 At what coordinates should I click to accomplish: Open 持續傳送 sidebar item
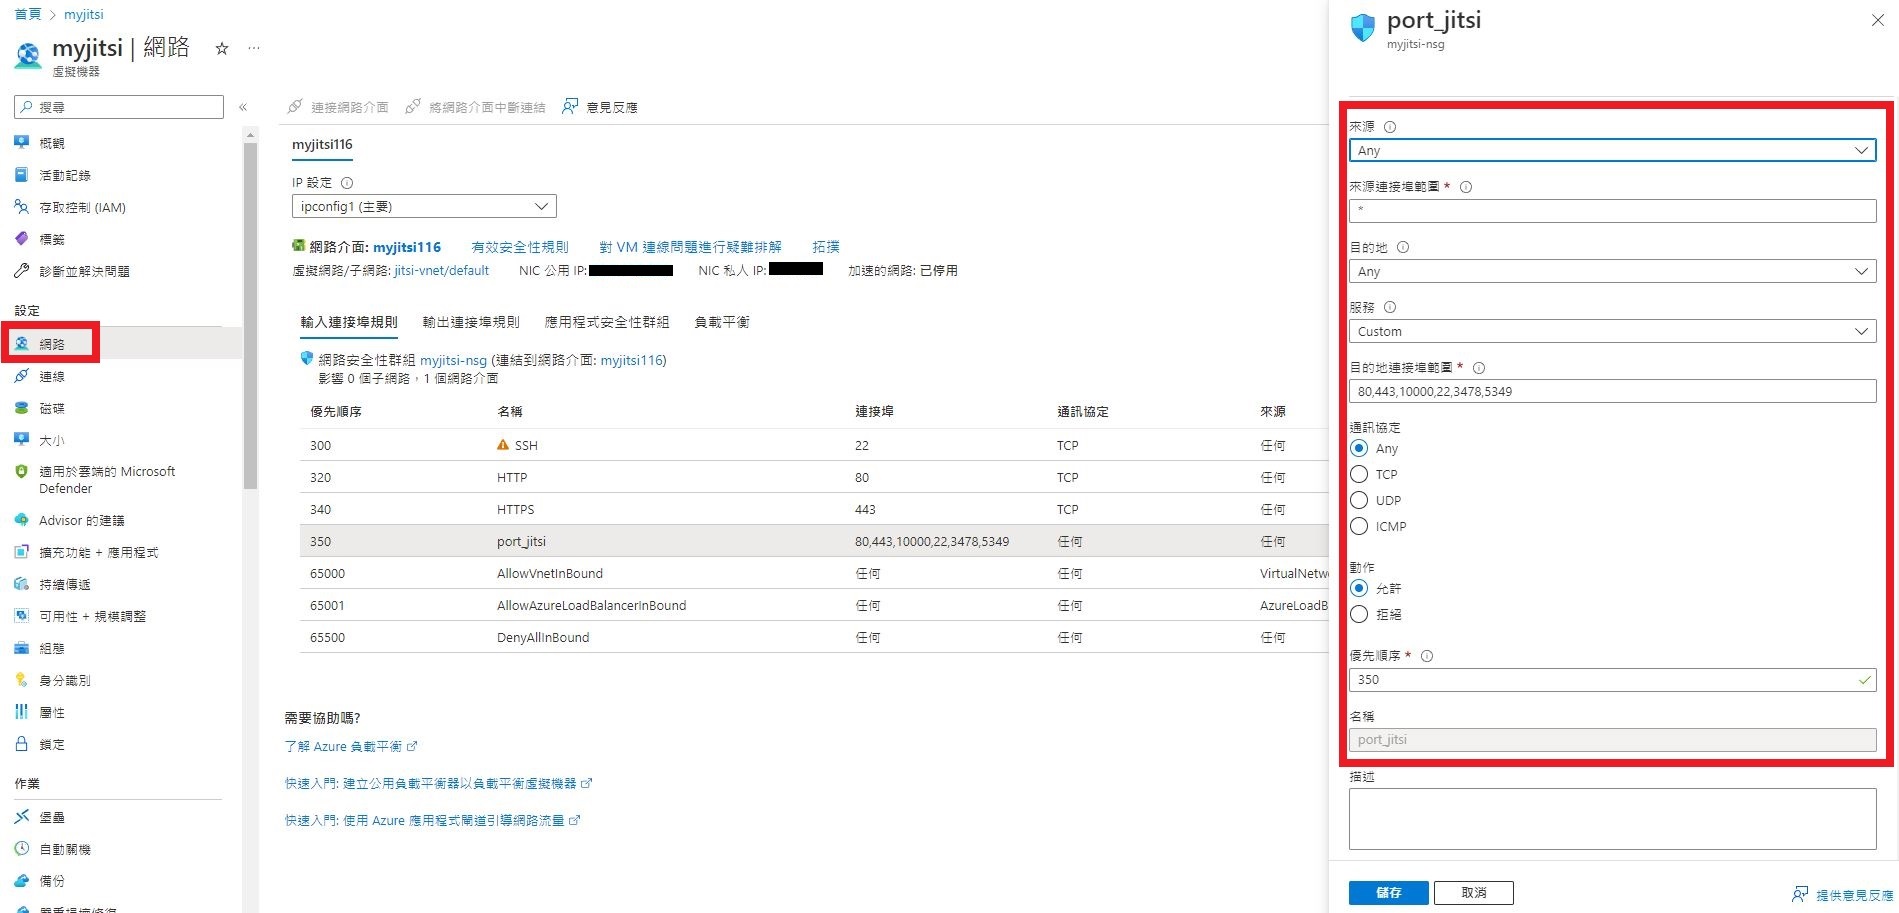[64, 584]
